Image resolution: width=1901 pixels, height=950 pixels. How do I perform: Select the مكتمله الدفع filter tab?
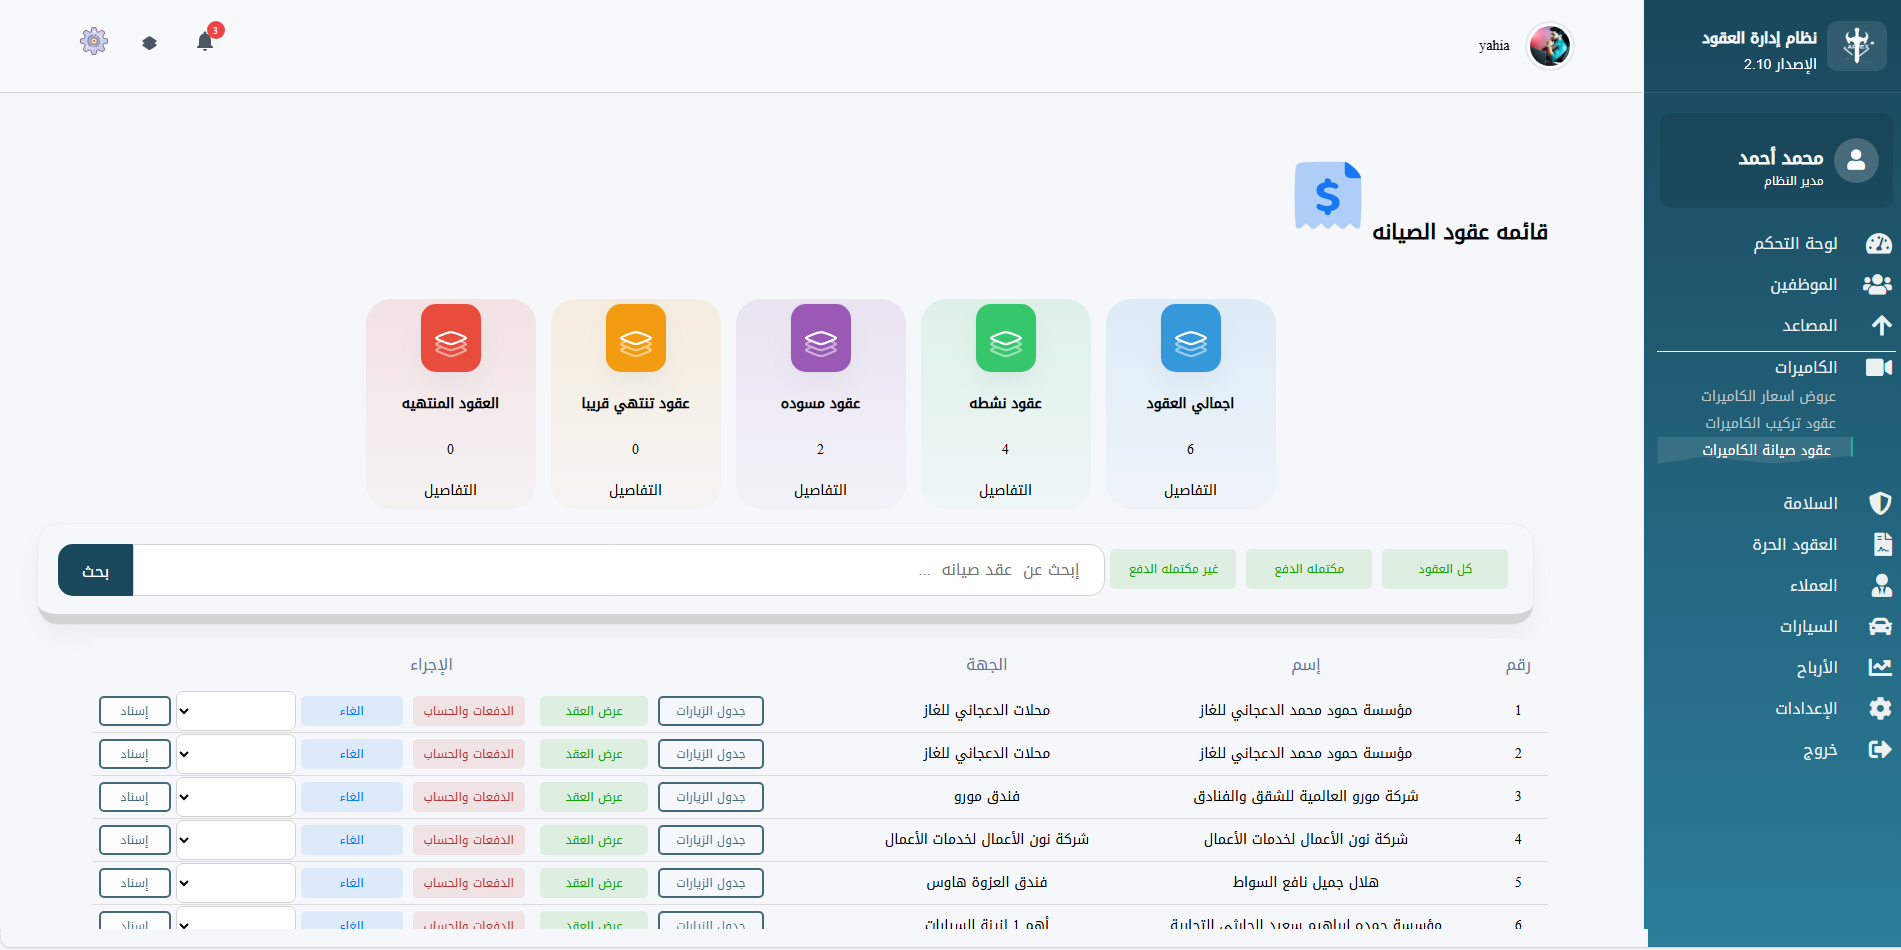[x=1308, y=568]
